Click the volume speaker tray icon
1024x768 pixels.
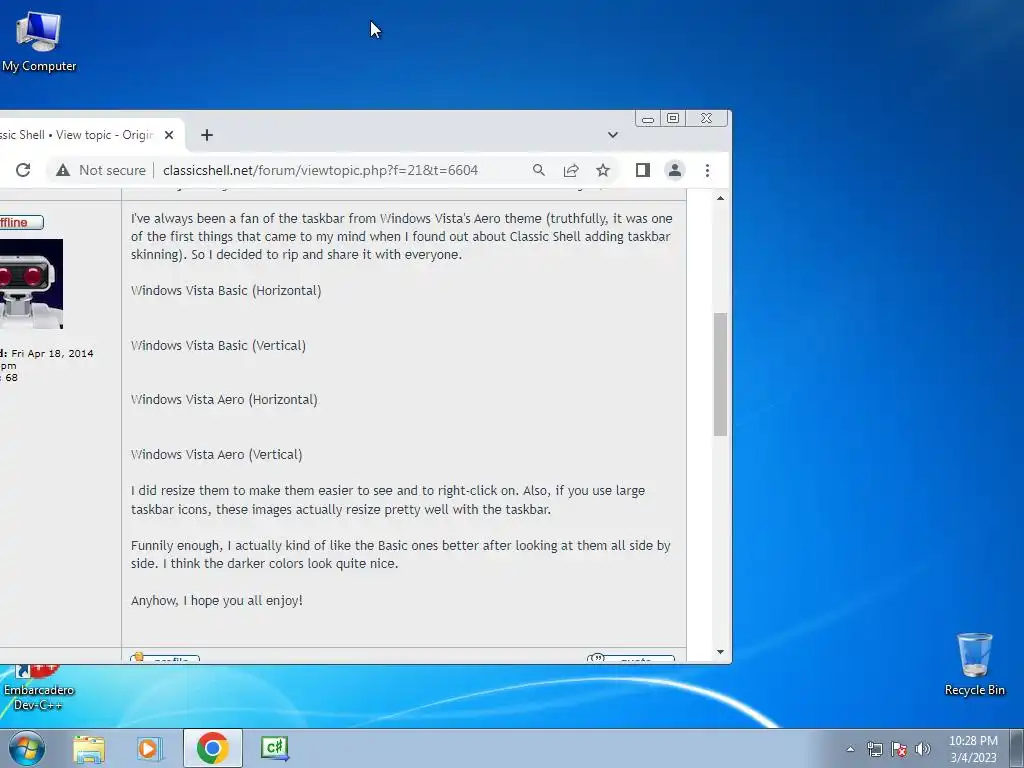923,749
